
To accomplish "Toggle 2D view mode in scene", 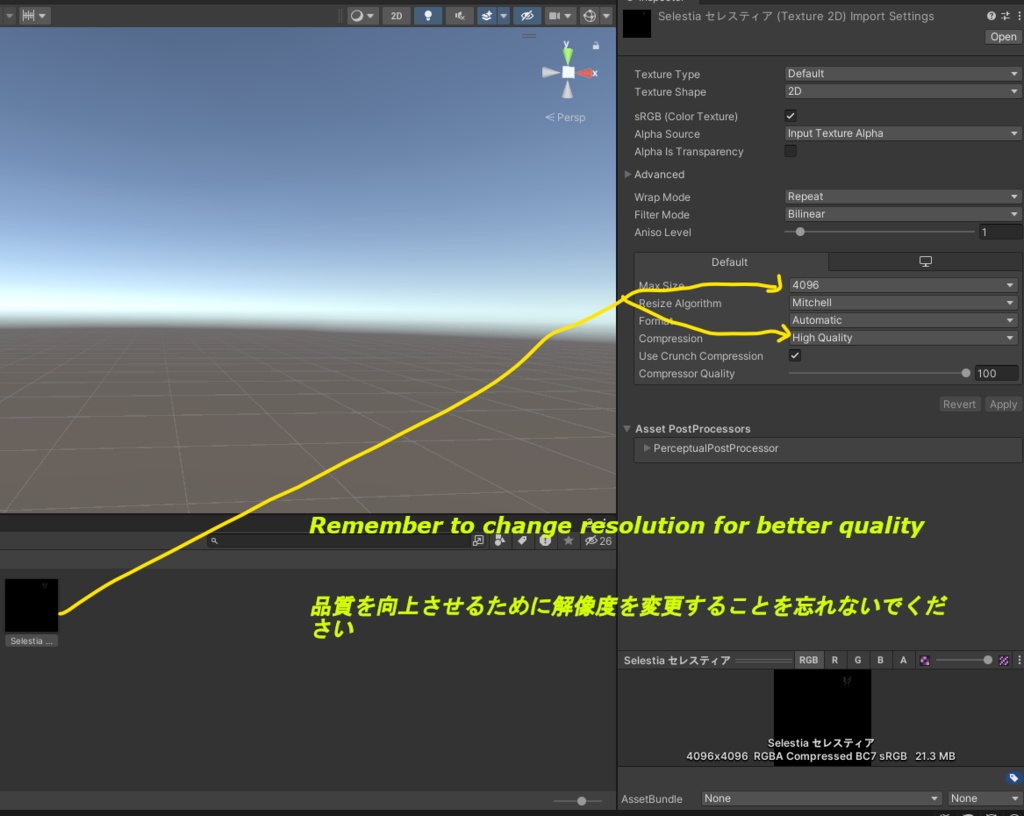I will (396, 16).
